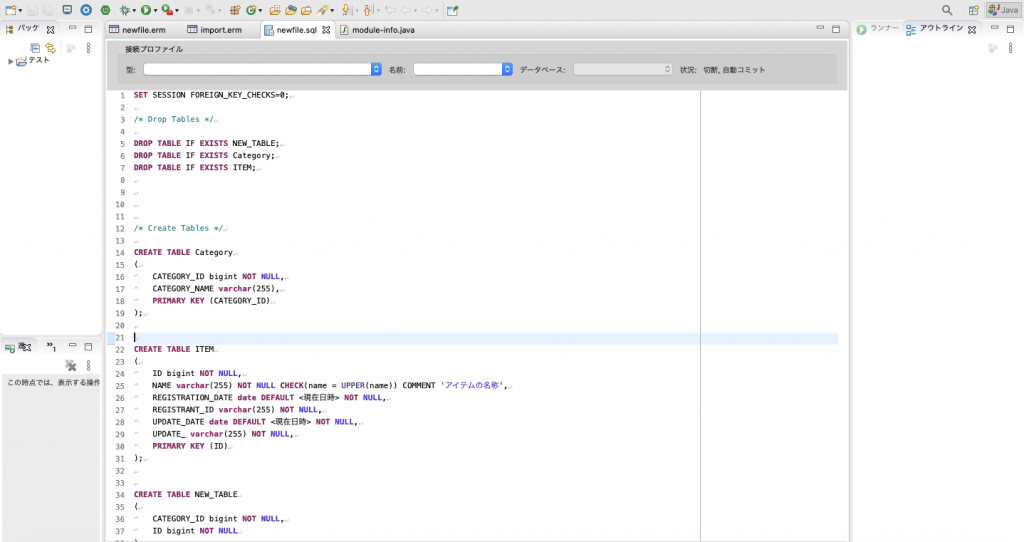1024x542 pixels.
Task: Toggle Link with Editor in package explorer
Action: [x=49, y=47]
